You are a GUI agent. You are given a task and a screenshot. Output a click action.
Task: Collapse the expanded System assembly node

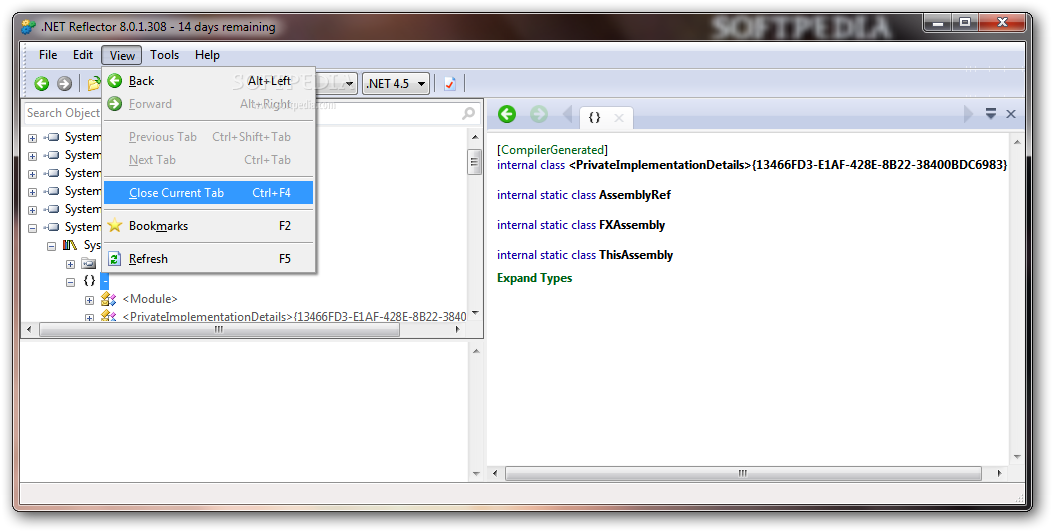(32, 228)
